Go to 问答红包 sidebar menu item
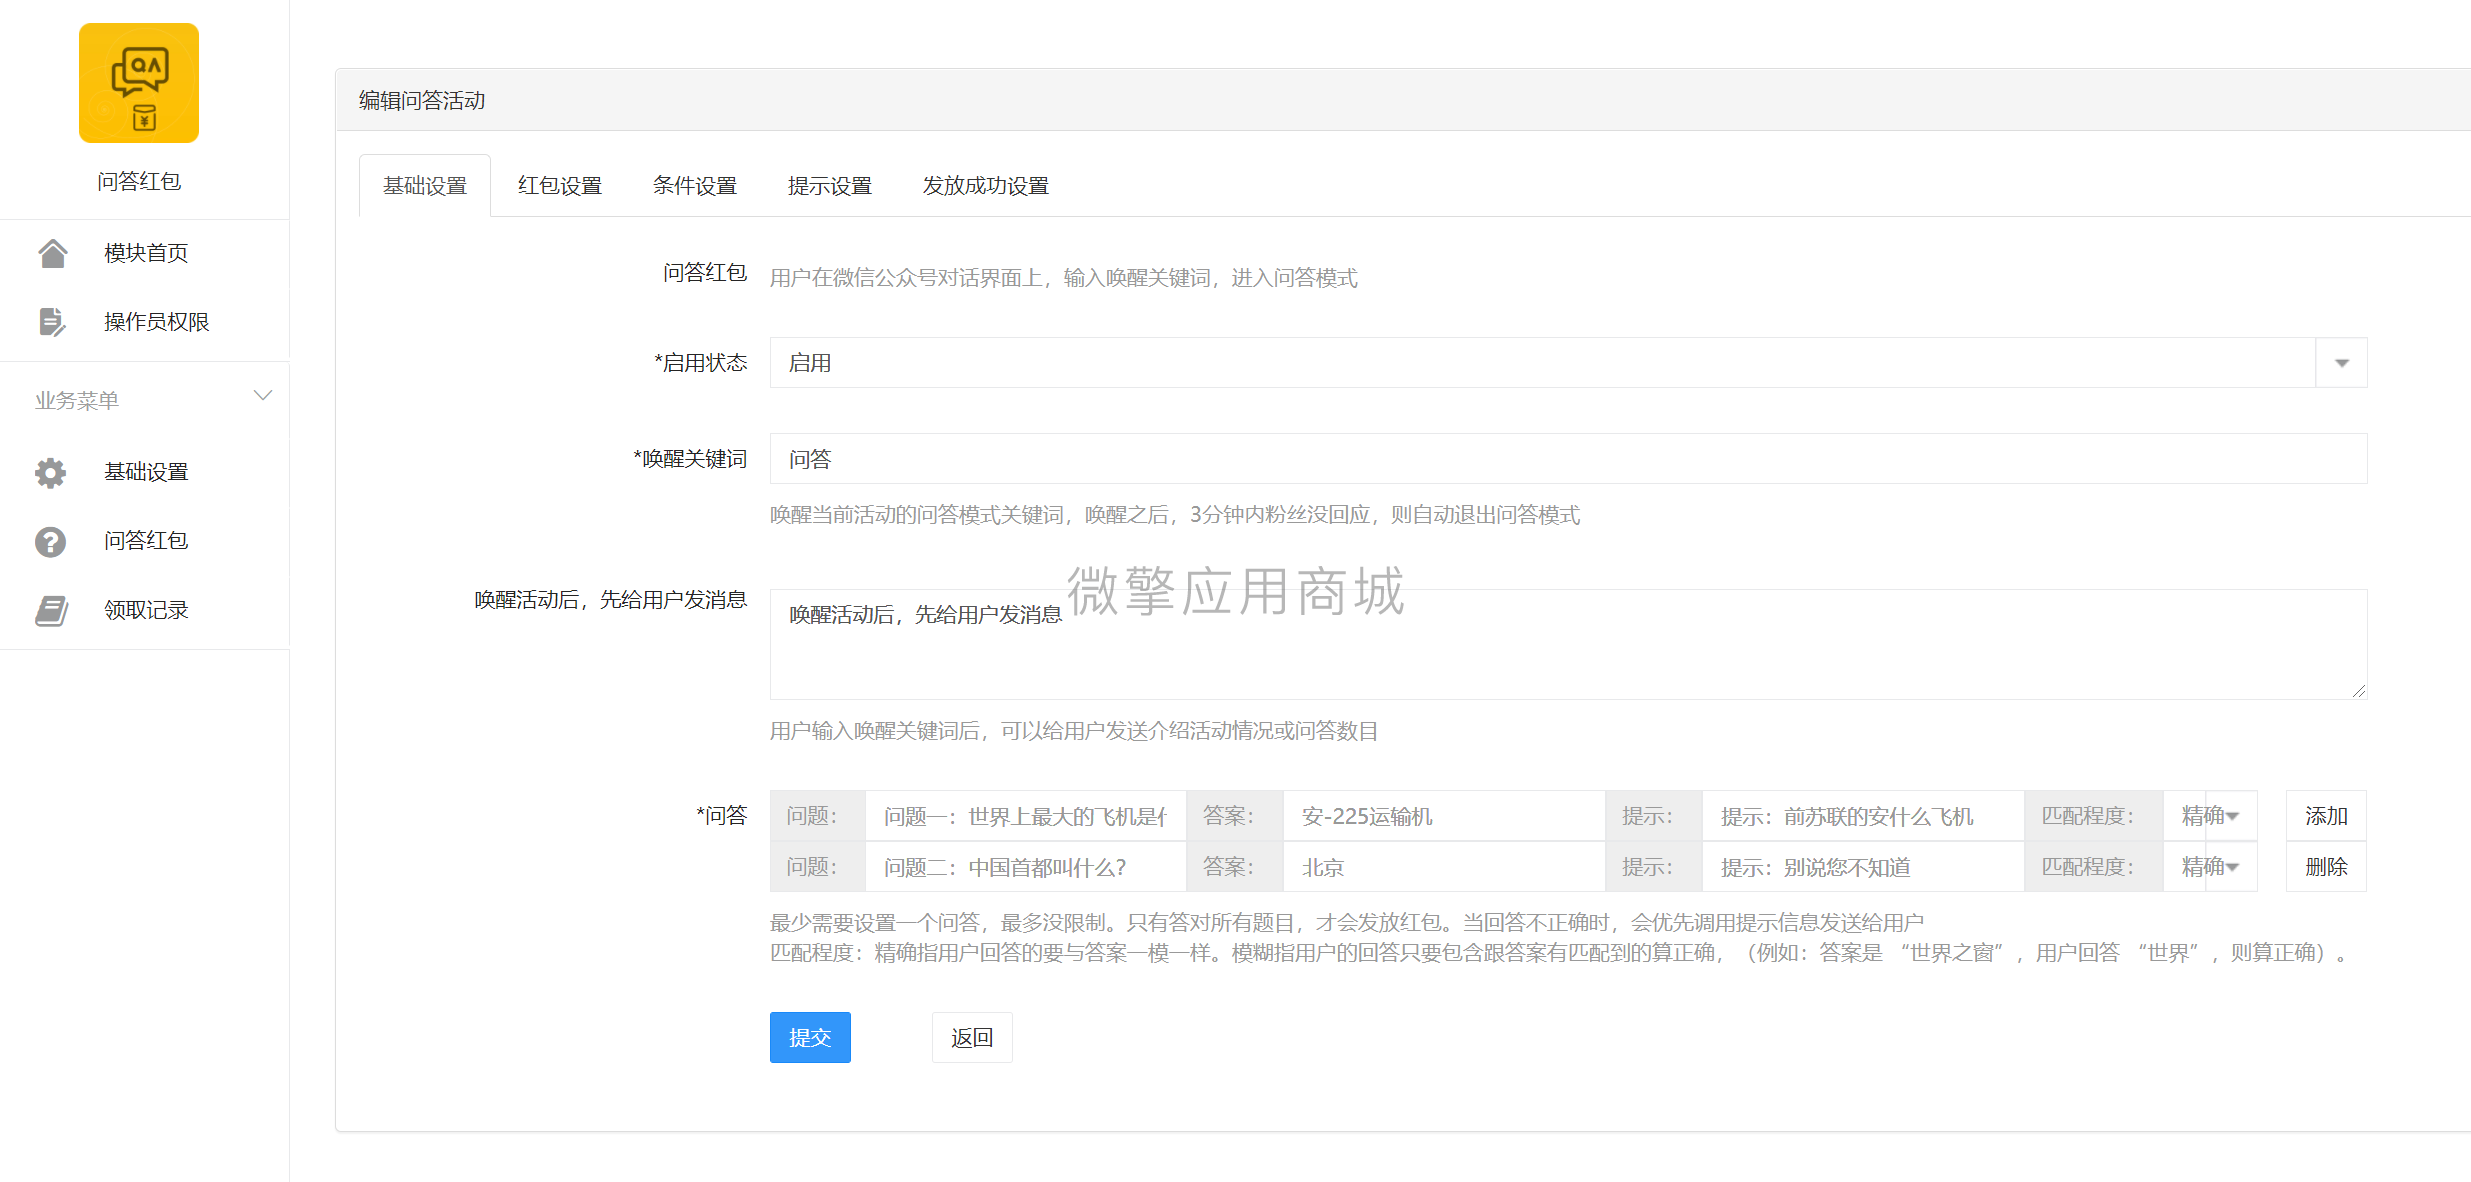 (x=145, y=541)
